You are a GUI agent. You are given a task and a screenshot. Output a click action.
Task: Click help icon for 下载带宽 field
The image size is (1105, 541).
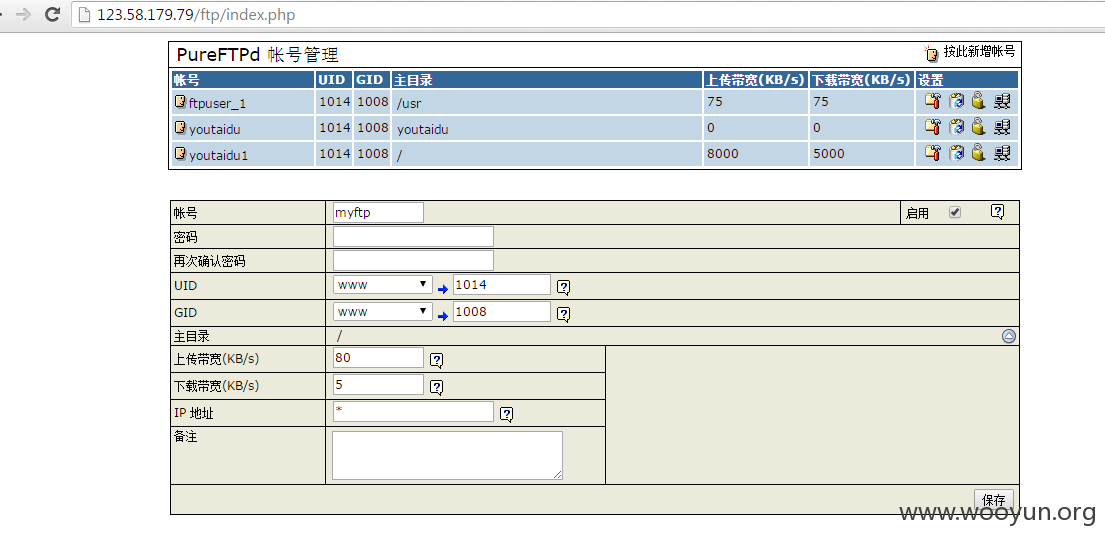point(437,387)
